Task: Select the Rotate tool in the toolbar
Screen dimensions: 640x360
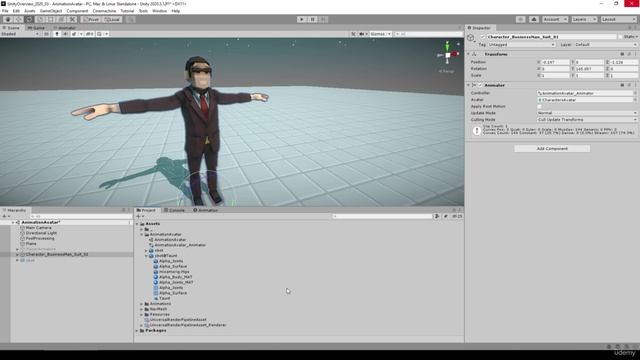Action: [29, 19]
